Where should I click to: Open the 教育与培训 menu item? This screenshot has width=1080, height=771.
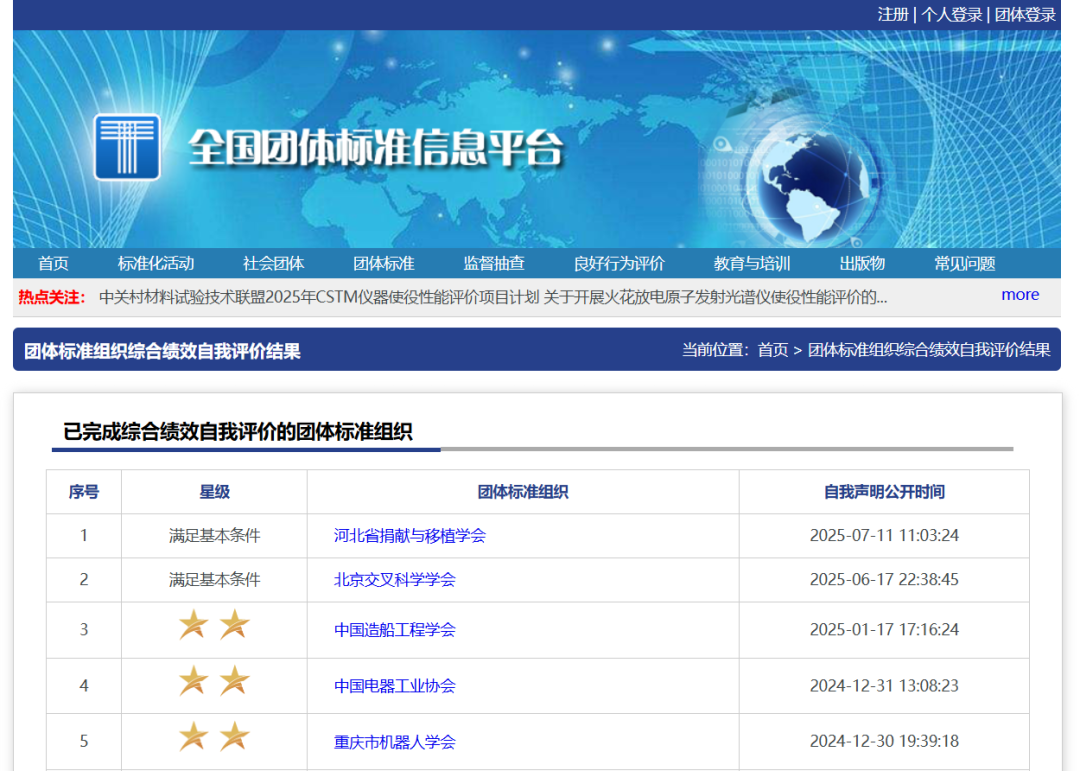click(x=751, y=264)
